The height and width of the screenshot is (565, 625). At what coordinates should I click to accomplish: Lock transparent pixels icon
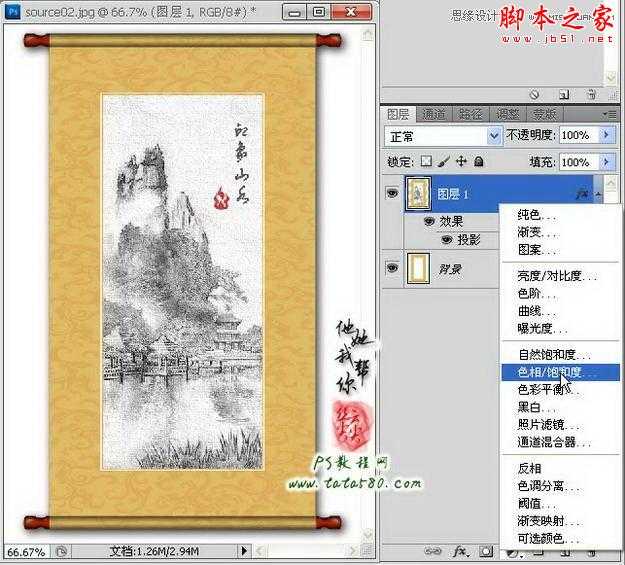click(x=426, y=161)
